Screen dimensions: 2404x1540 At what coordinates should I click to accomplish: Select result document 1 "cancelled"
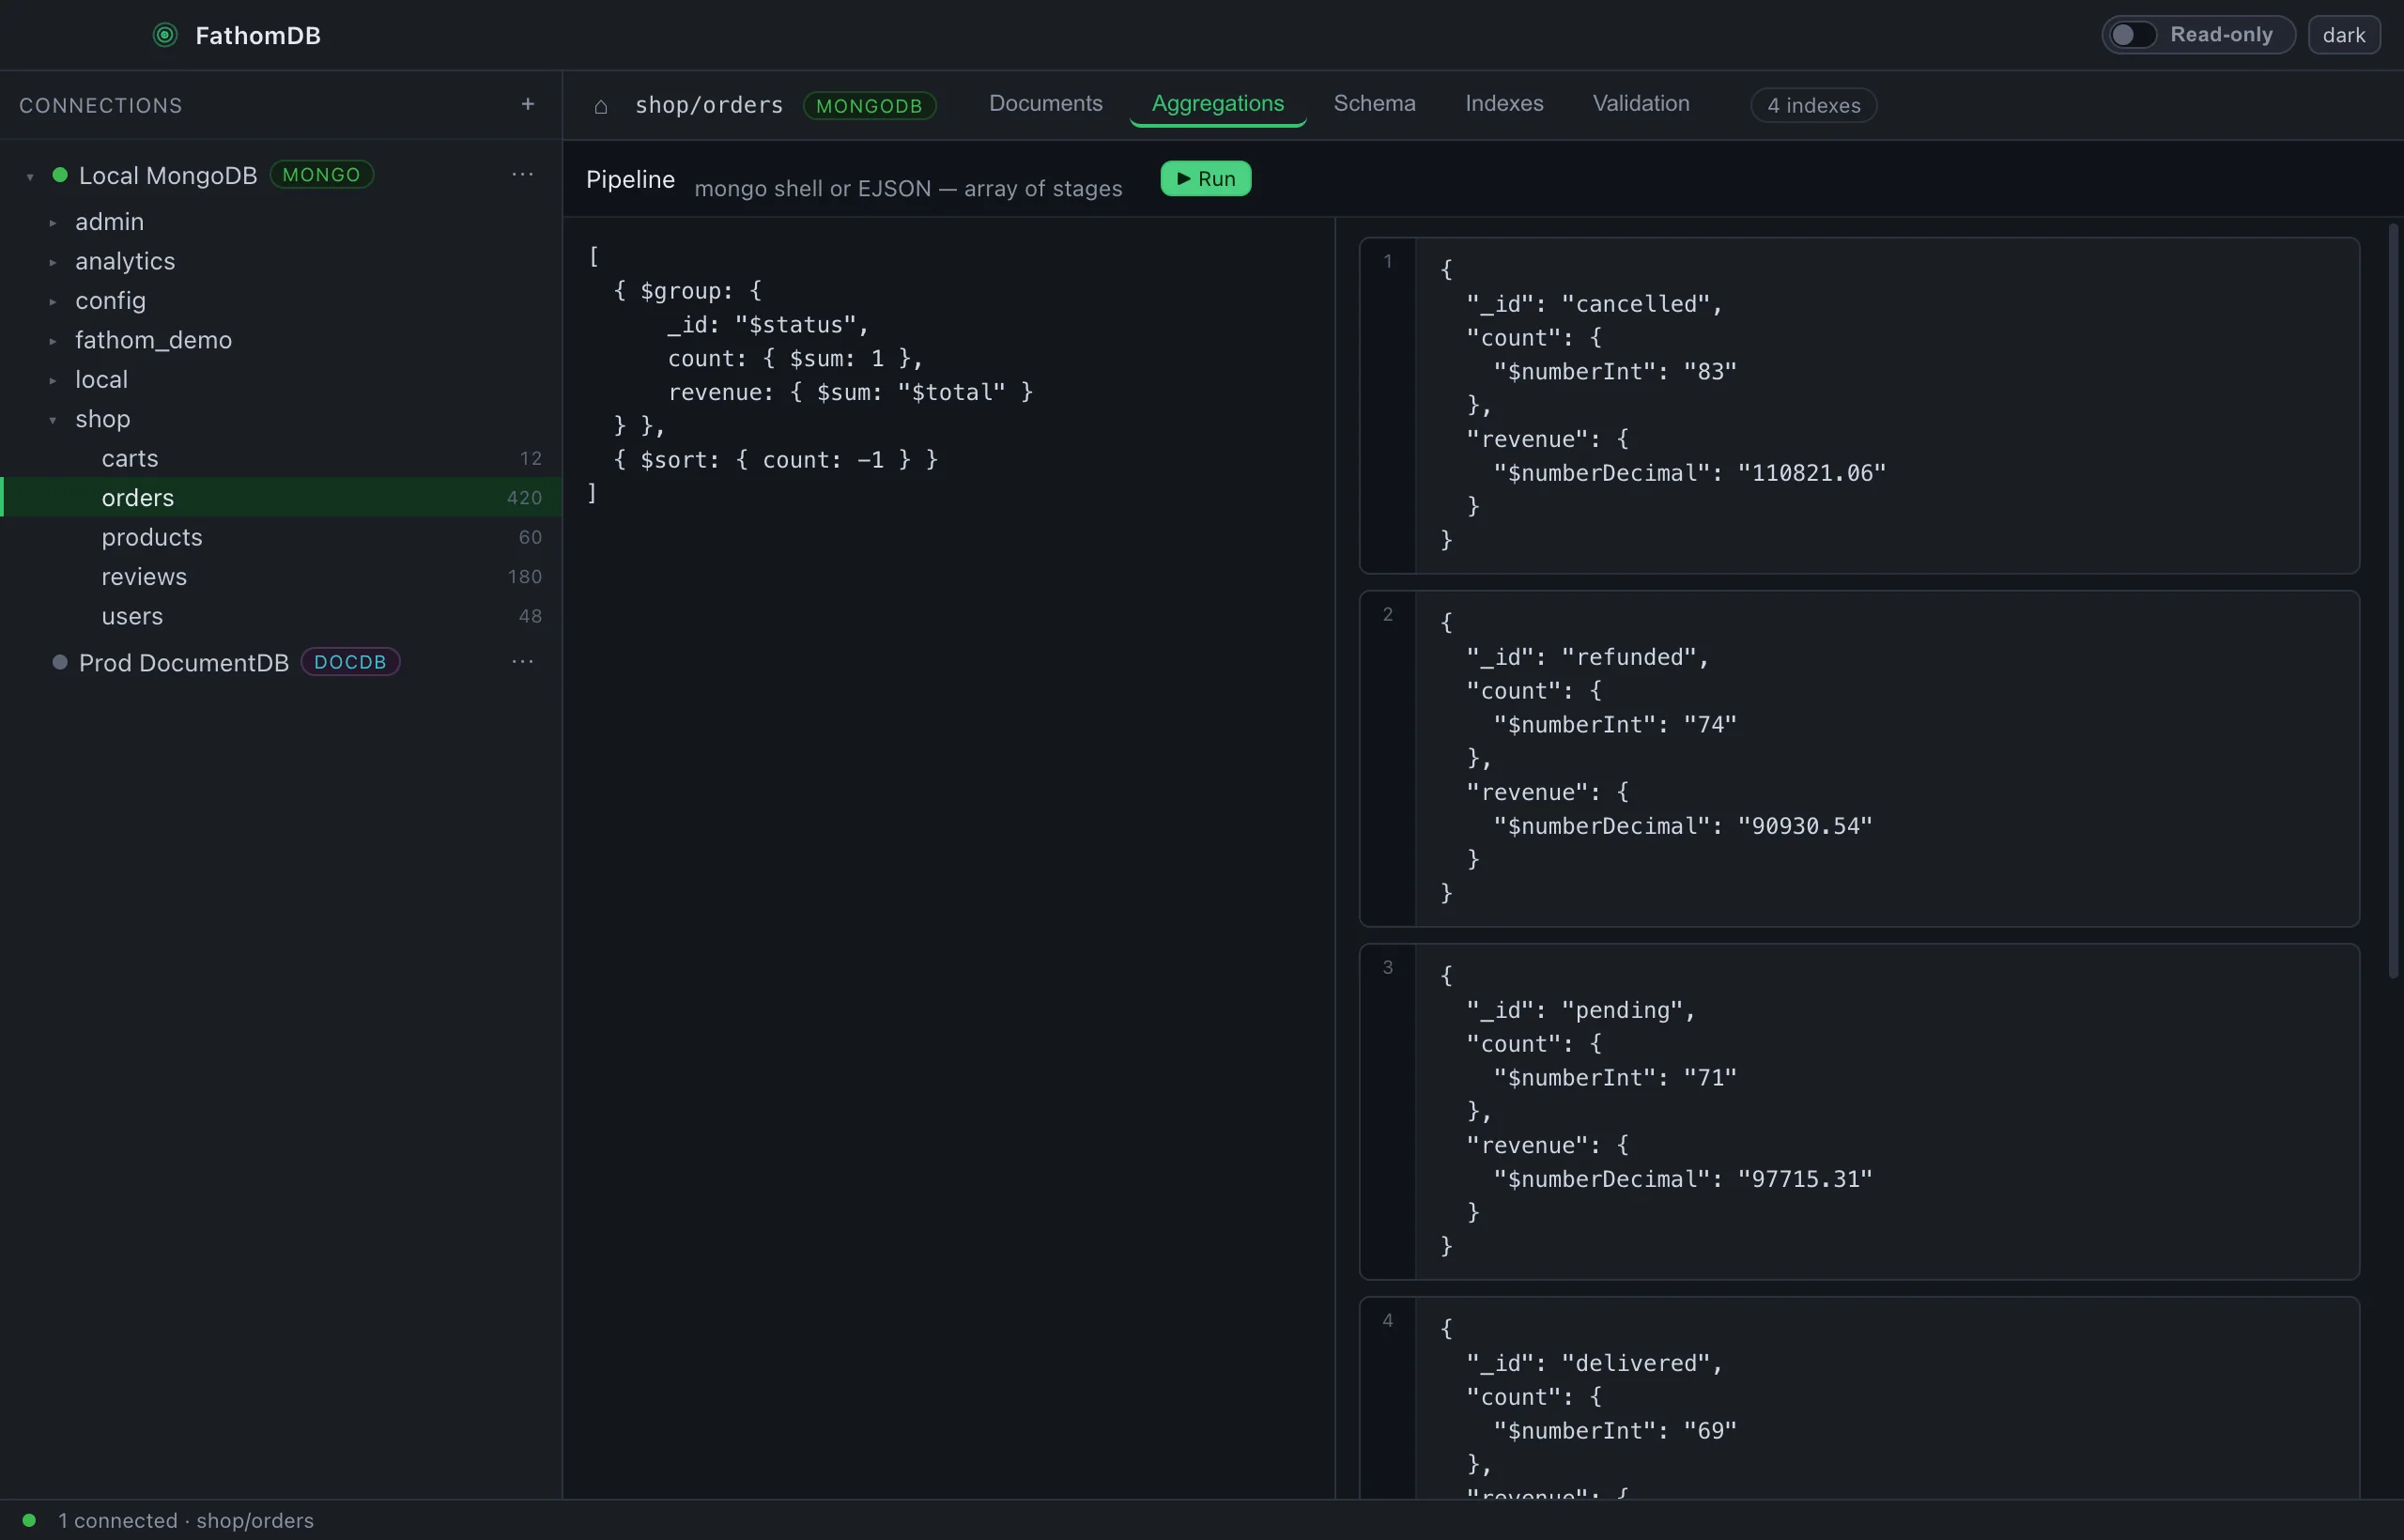click(x=1859, y=405)
